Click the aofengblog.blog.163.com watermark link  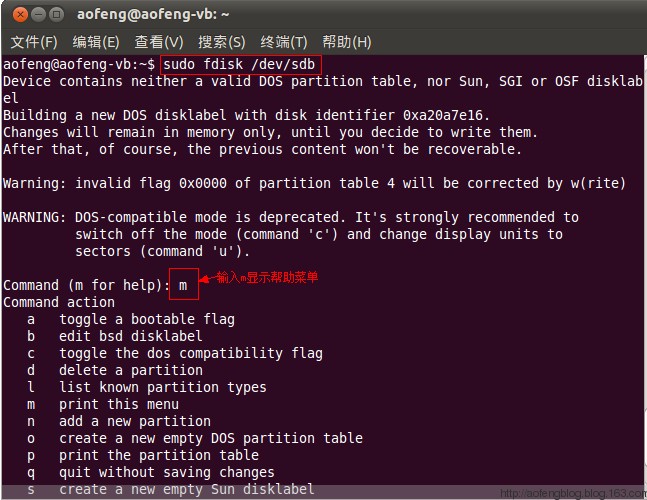573,493
